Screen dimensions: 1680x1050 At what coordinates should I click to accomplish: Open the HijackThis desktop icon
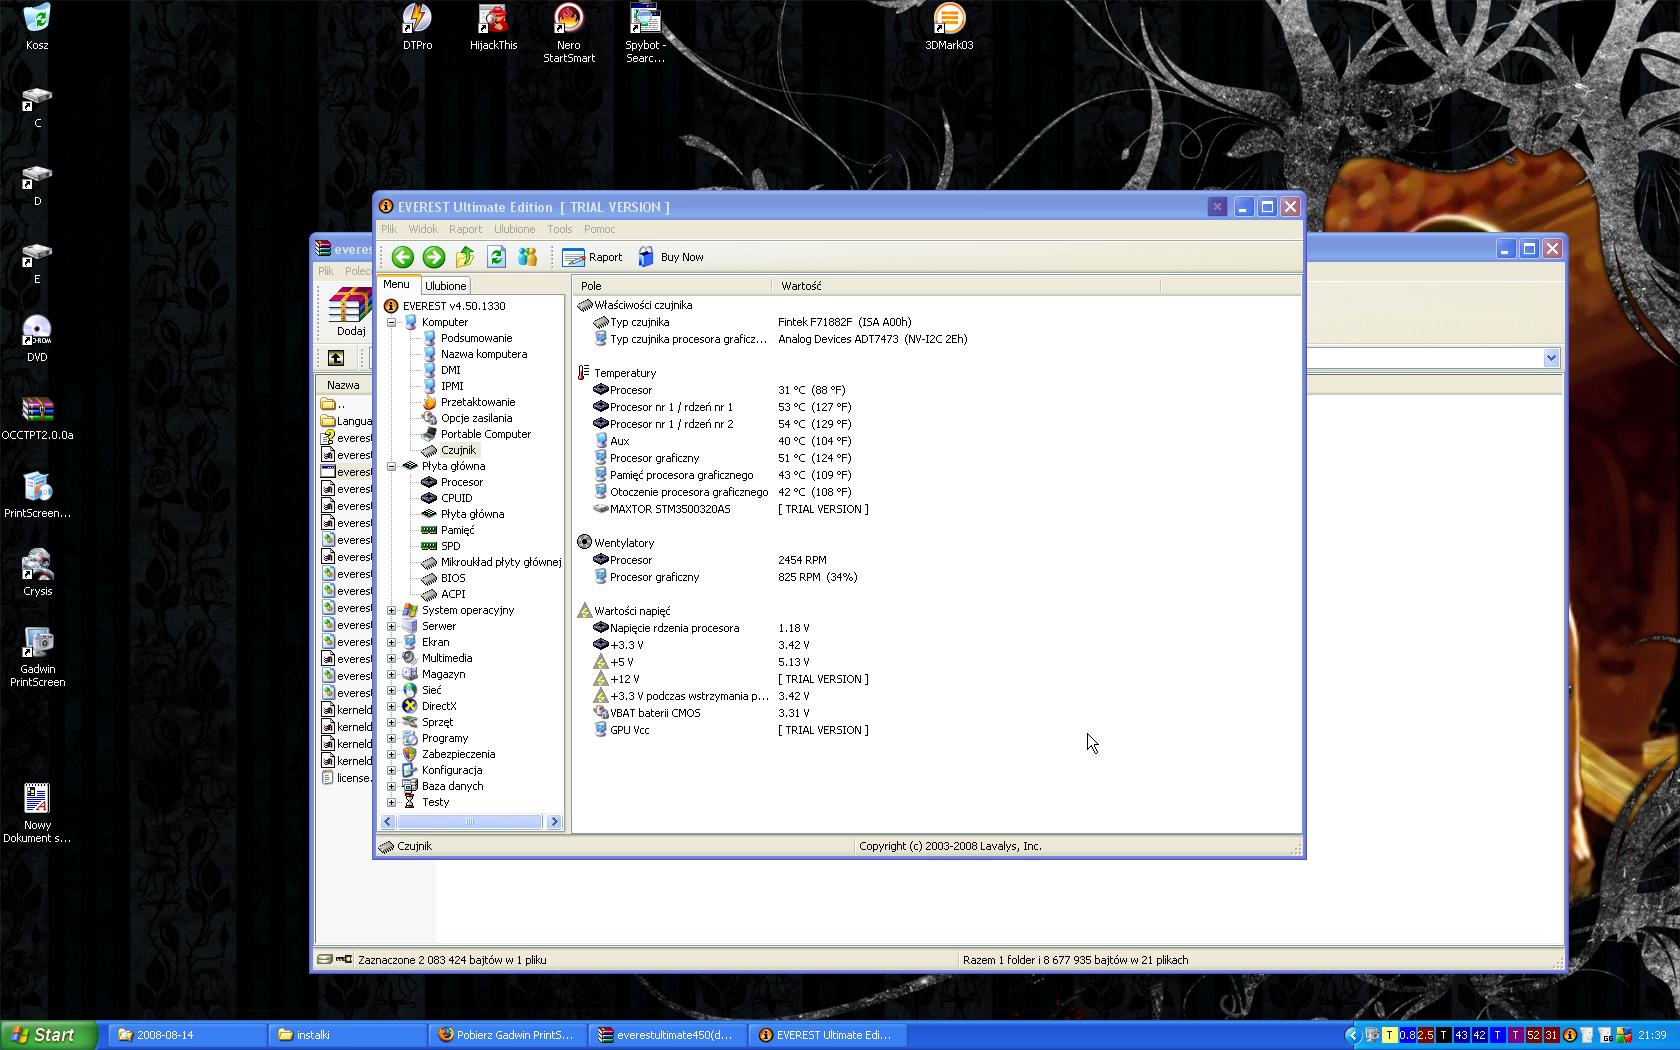tap(493, 27)
